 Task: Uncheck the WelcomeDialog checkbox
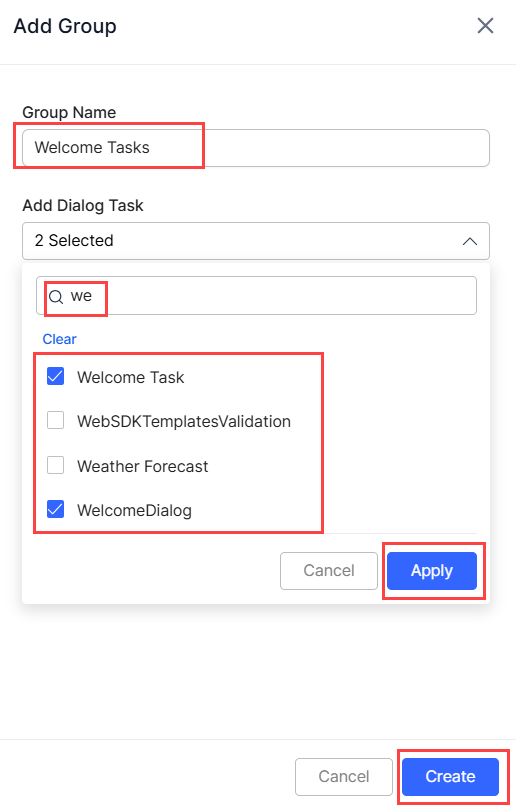[55, 509]
